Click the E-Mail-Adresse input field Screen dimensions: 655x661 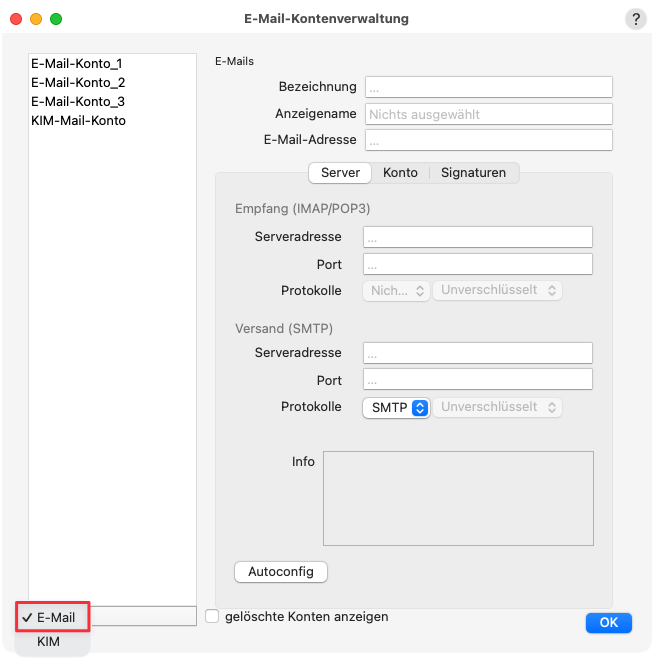tap(488, 140)
